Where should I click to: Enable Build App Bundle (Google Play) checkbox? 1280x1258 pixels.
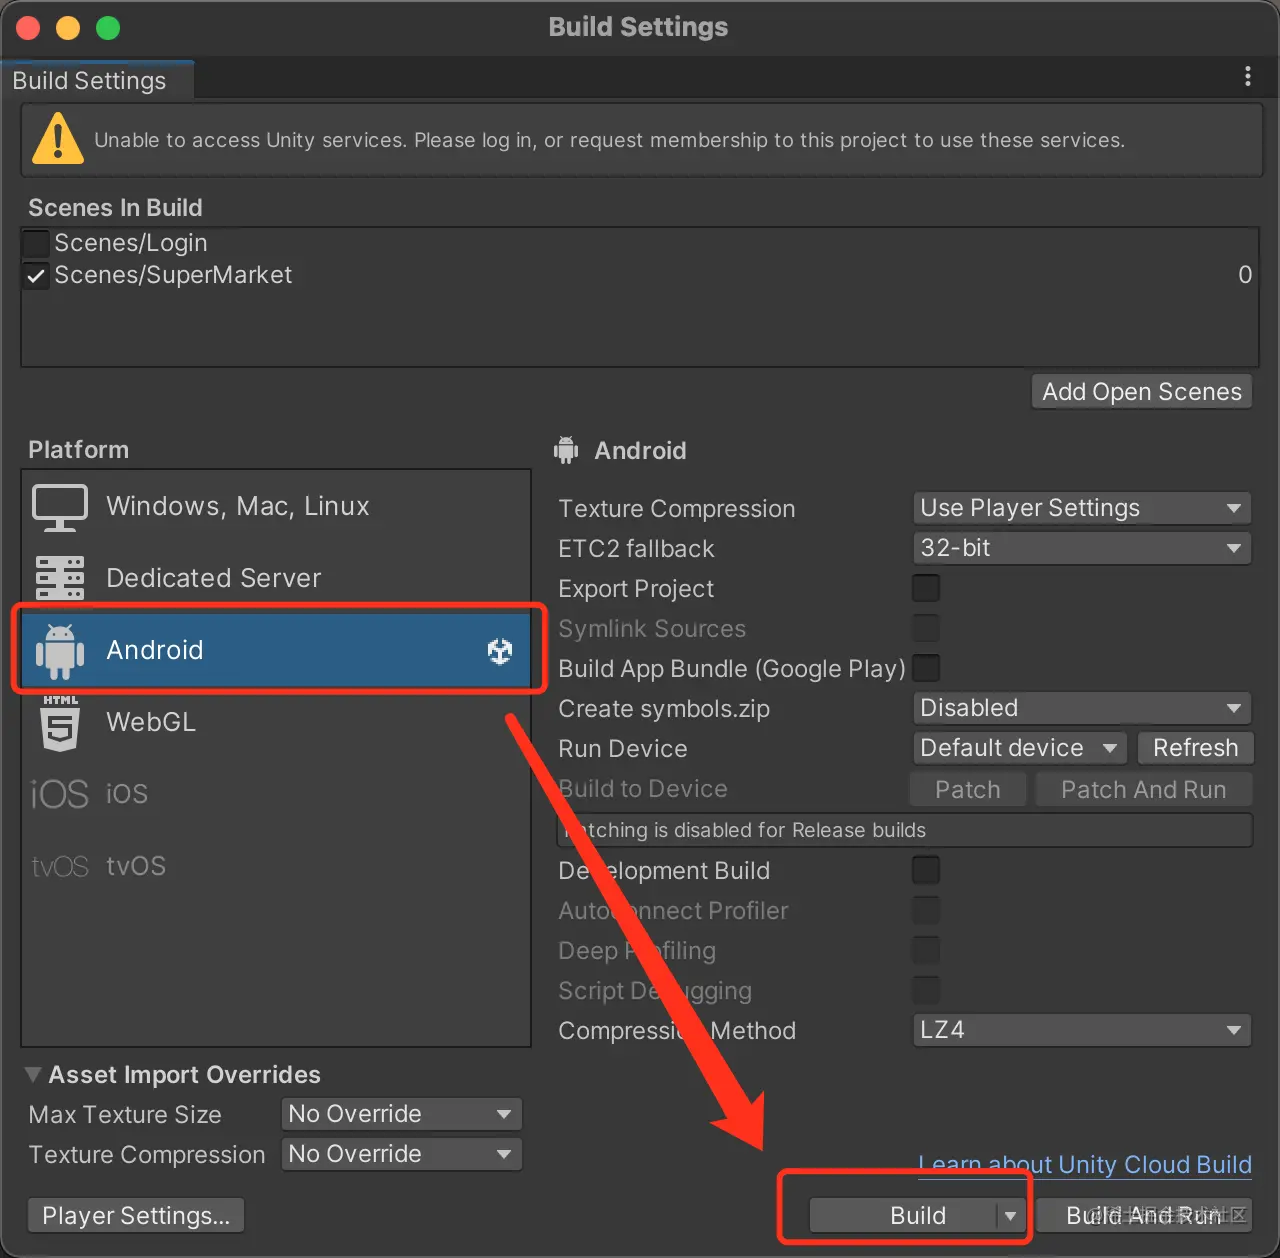(926, 668)
